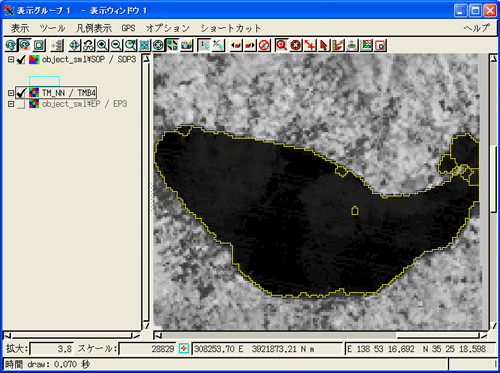This screenshot has height=373, width=500.
Task: Enable the object_sml EP3 layer checkbox
Action: click(x=21, y=104)
